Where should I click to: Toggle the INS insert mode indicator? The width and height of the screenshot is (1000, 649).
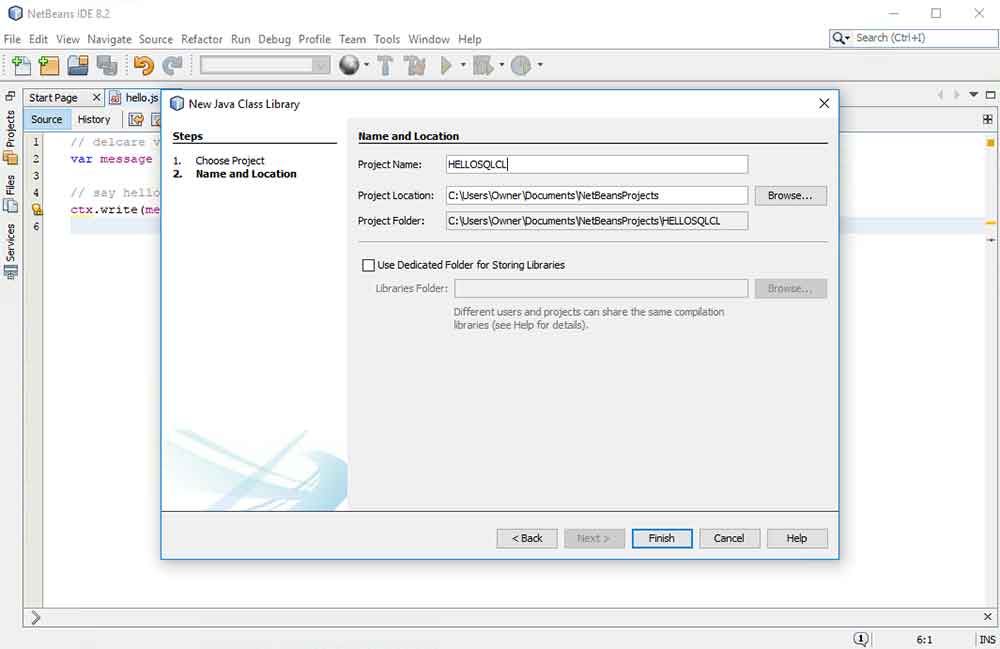click(x=987, y=639)
